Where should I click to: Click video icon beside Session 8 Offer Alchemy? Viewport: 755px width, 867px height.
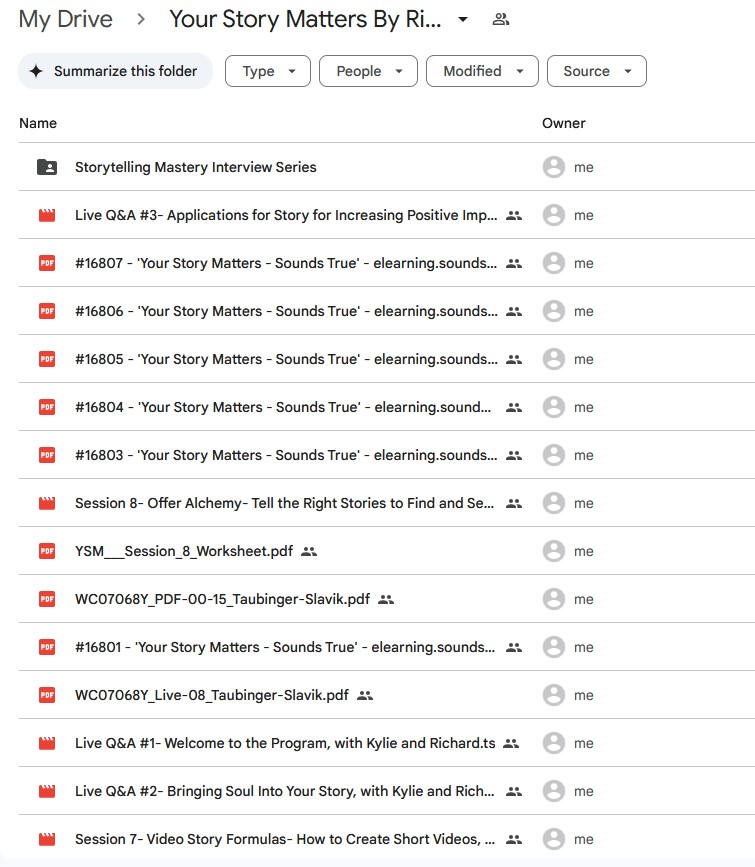pyautogui.click(x=47, y=503)
